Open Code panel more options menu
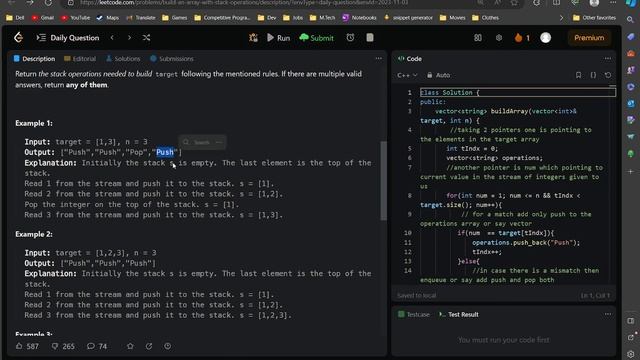The height and width of the screenshot is (360, 640). (x=608, y=58)
